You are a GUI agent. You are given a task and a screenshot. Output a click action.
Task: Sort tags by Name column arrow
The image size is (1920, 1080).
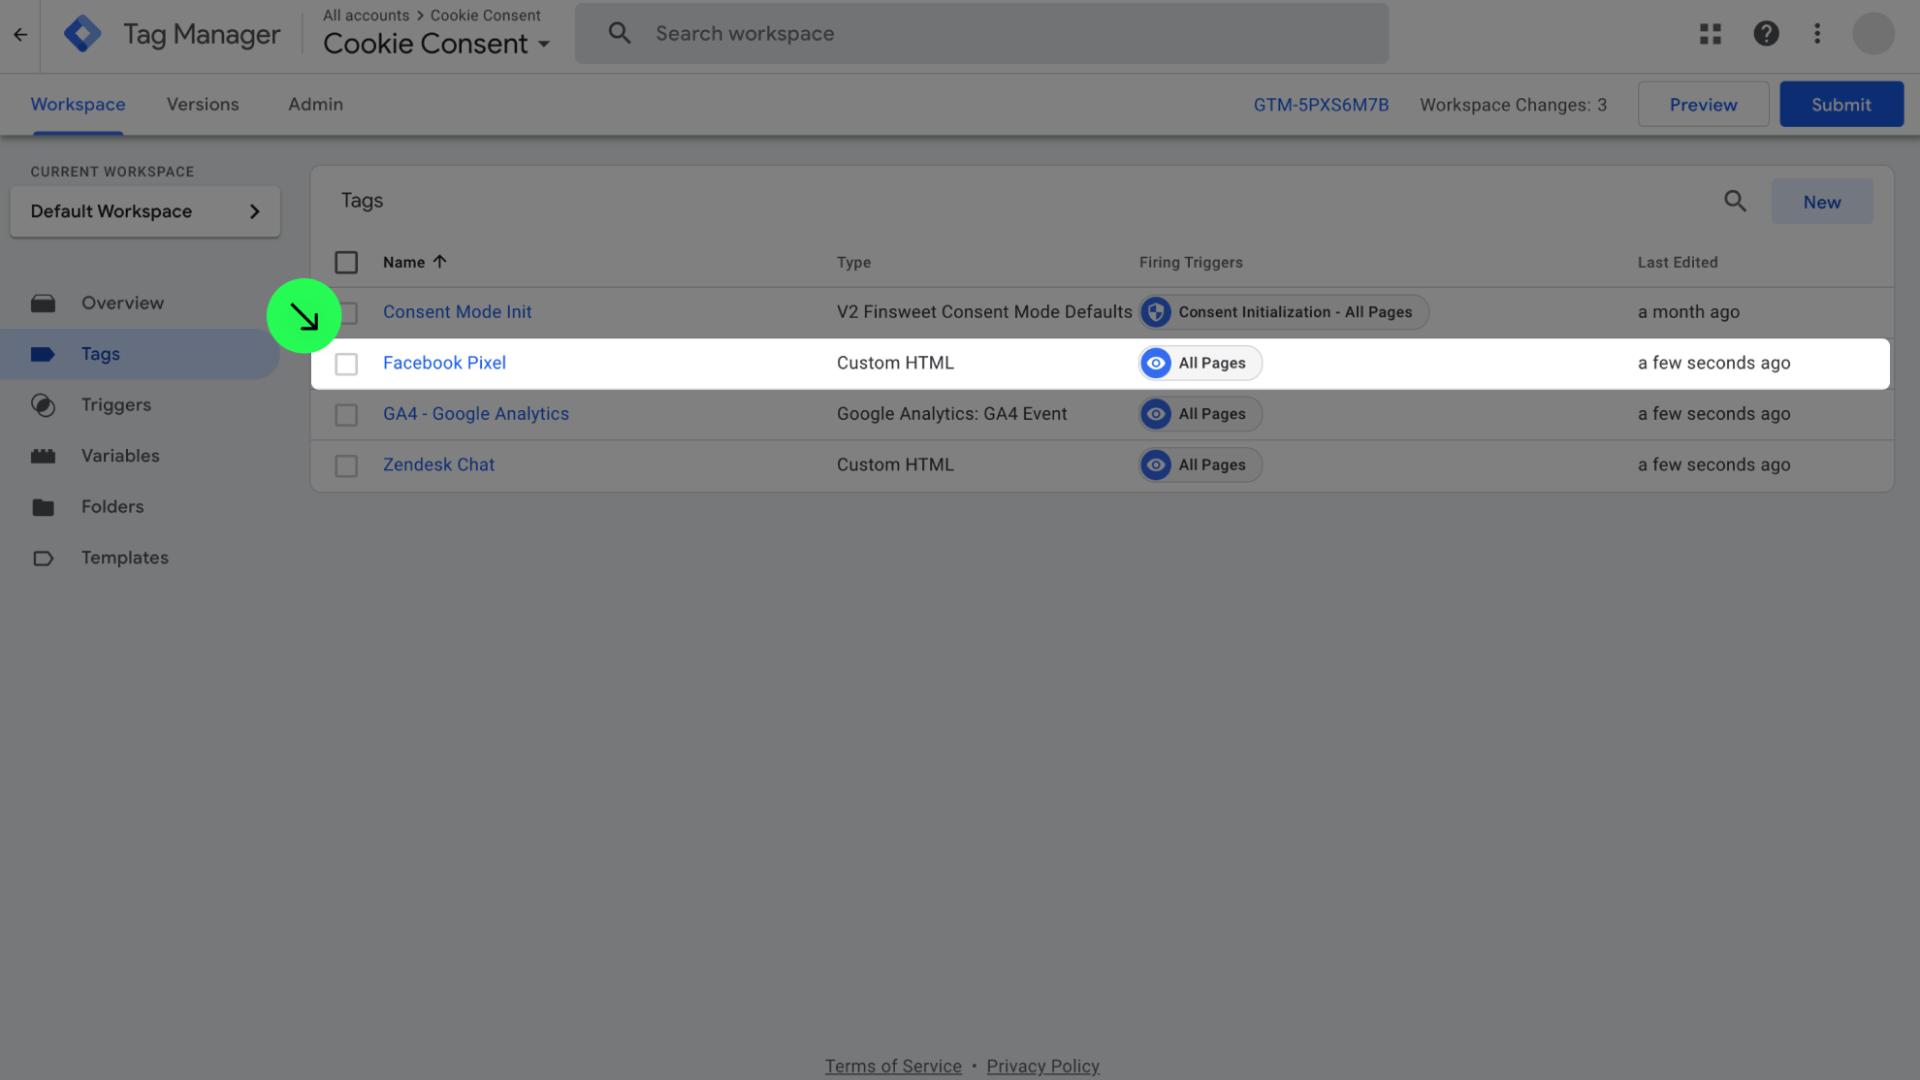point(439,262)
